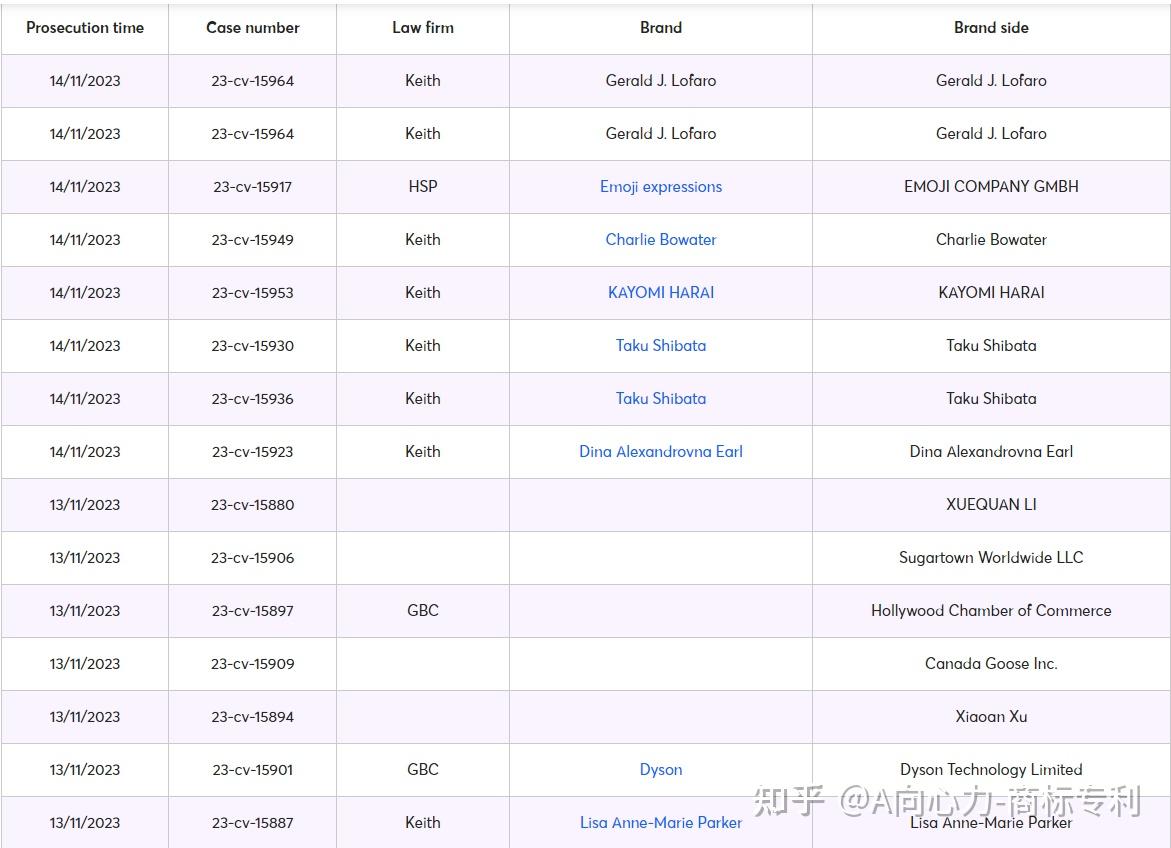
Task: Select case number 23-cv-15880 cell
Action: point(253,505)
